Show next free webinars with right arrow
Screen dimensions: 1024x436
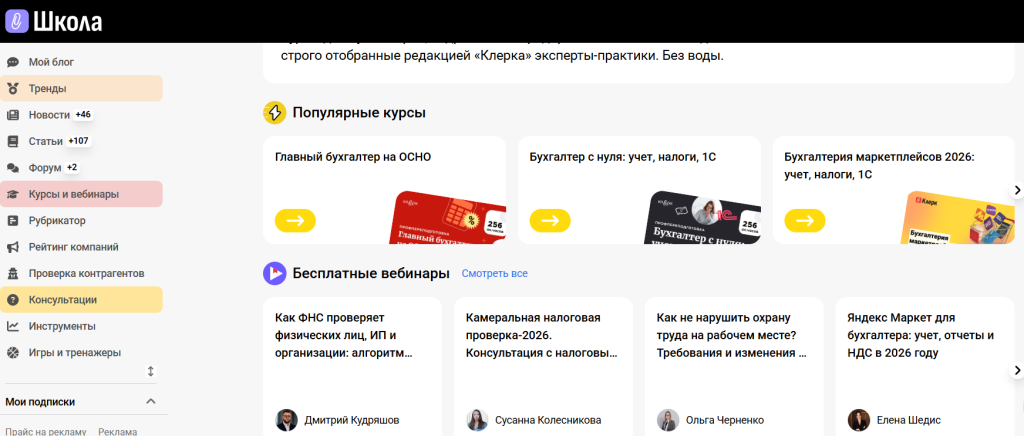click(1017, 370)
